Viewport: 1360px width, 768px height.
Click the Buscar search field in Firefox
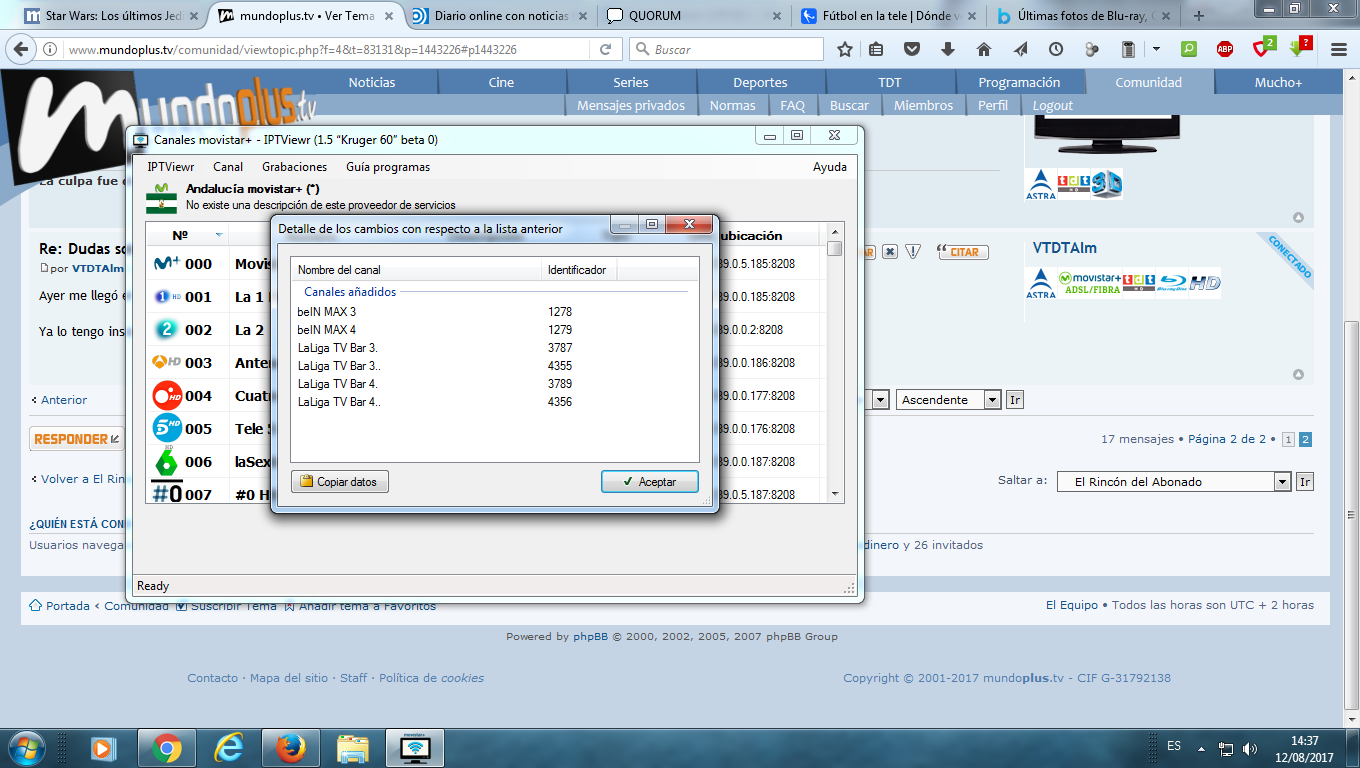[x=727, y=49]
